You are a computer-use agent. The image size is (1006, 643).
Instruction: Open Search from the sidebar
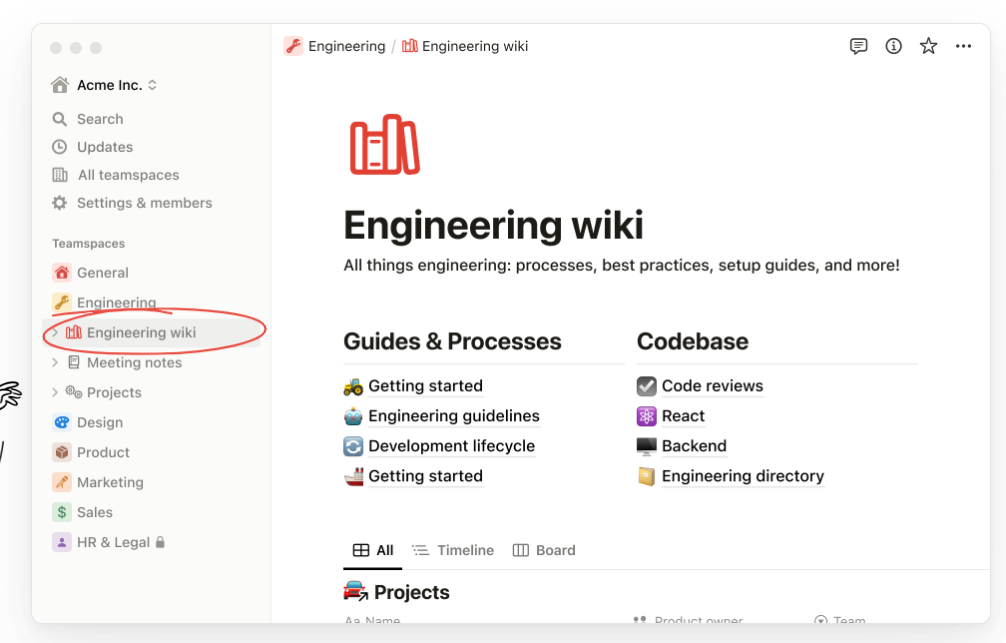coord(99,118)
